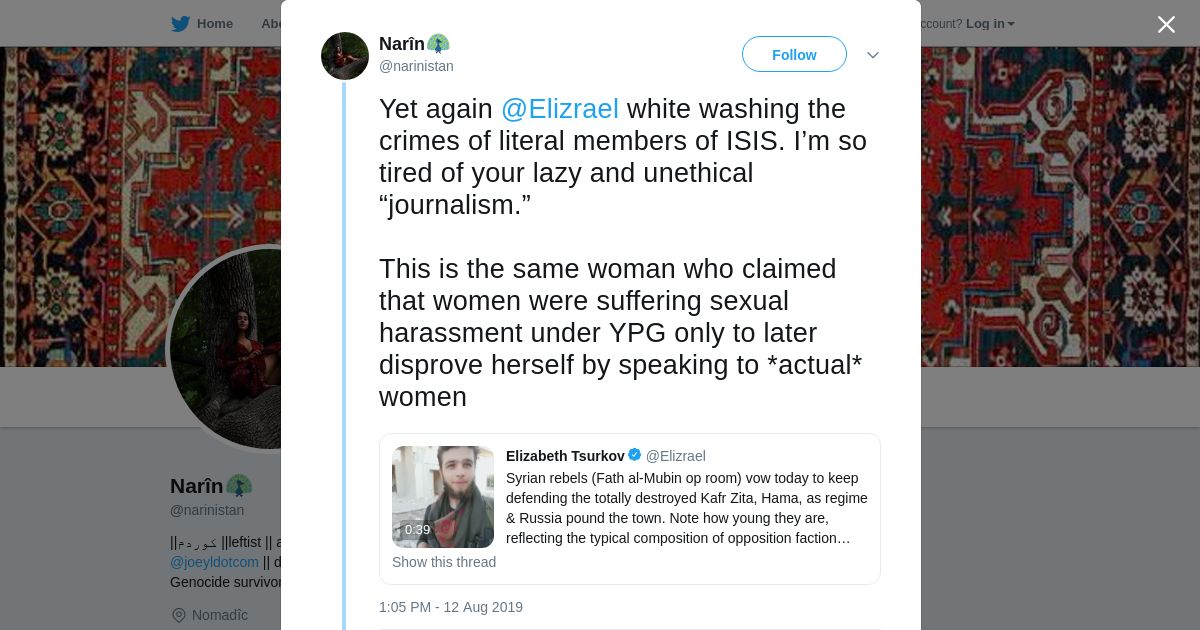
Task: Follow the Narîn account
Action: click(794, 55)
